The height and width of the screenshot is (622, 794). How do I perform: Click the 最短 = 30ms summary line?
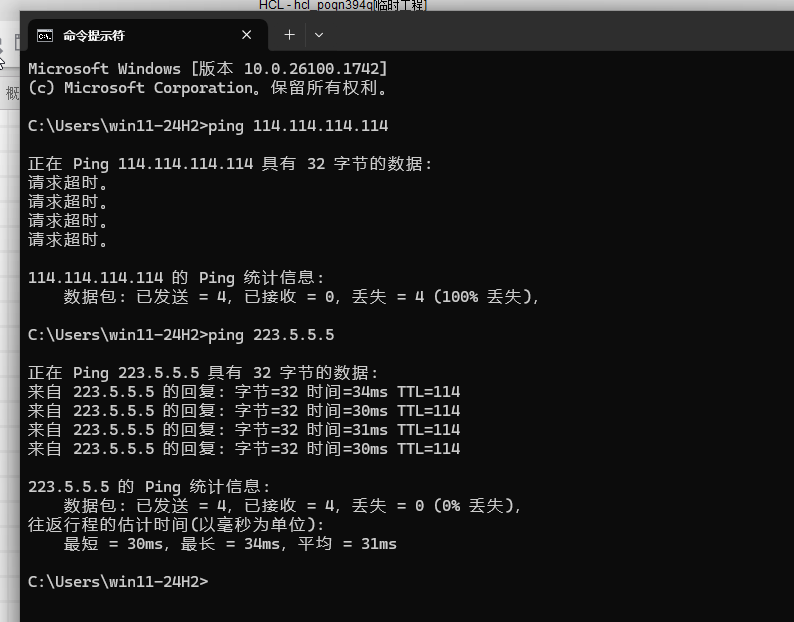click(x=230, y=544)
